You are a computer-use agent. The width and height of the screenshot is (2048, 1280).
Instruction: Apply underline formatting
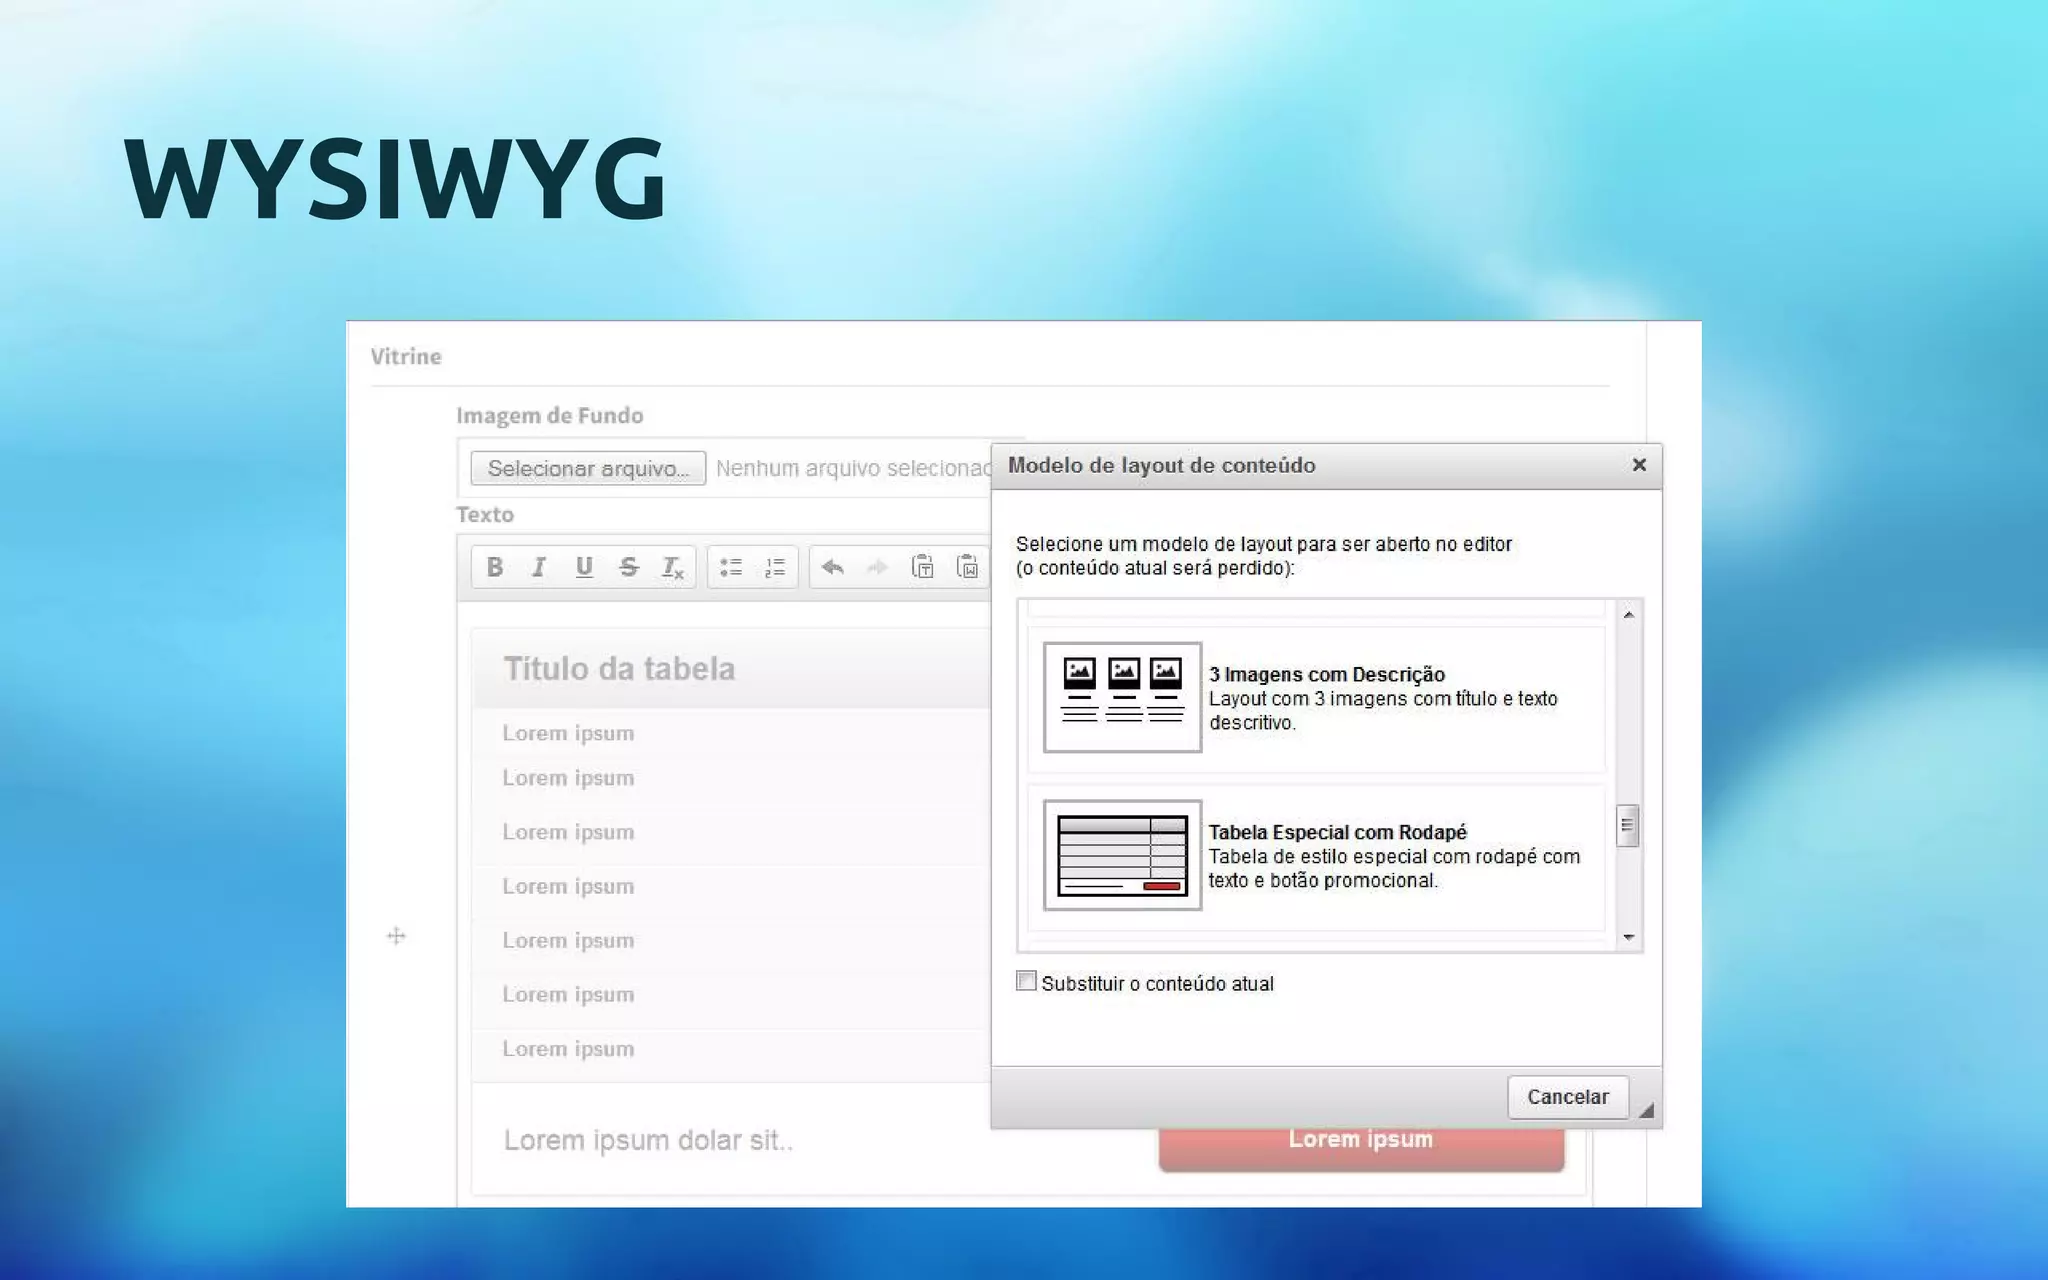tap(584, 567)
